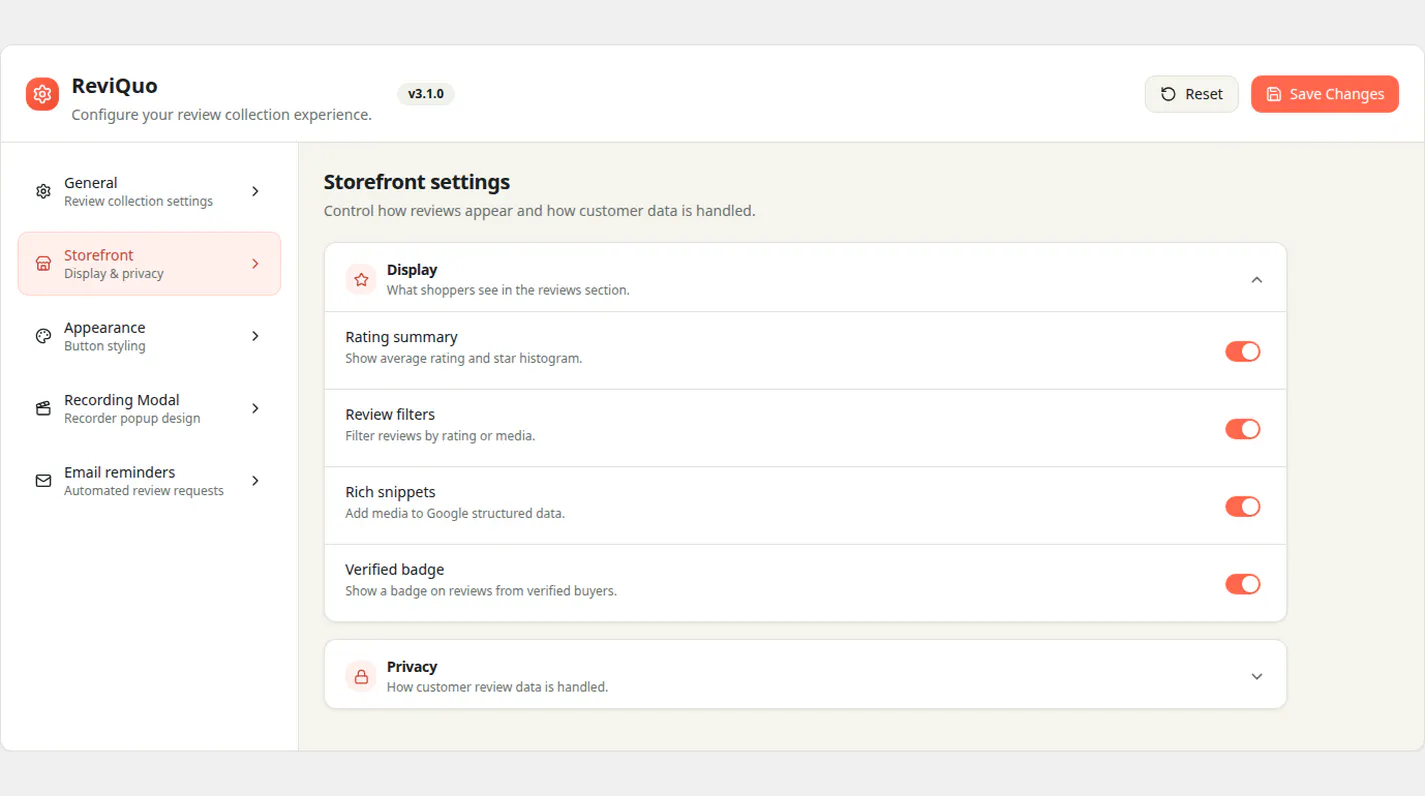This screenshot has width=1425, height=796.
Task: Click the ReviQuo app title
Action: 115,86
